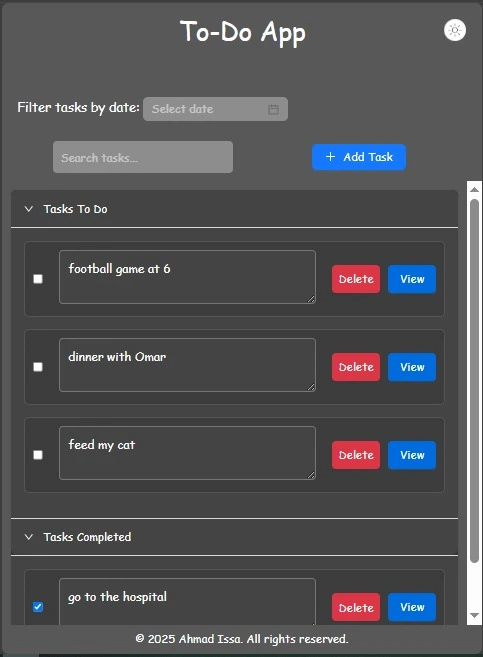
Task: Delete the 'feed my cat' task
Action: pos(356,455)
